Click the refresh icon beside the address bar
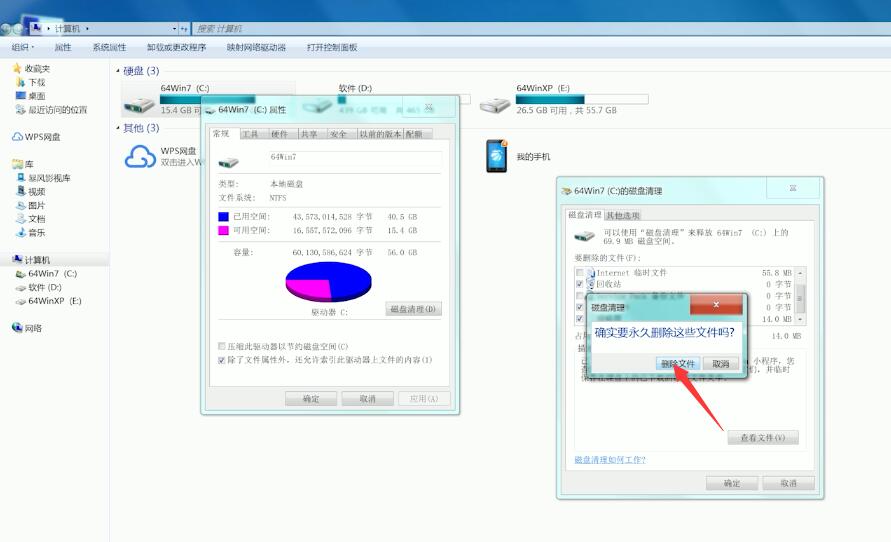The image size is (891, 542). coord(184,28)
